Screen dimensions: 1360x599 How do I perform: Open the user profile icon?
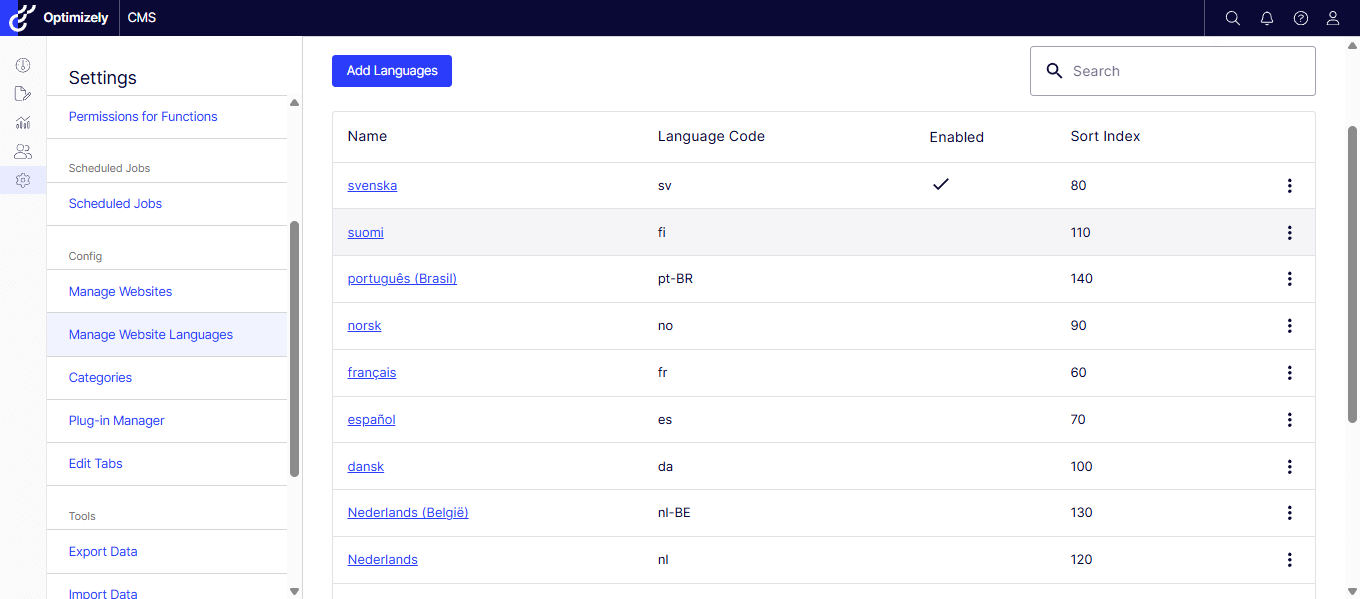[x=1333, y=17]
